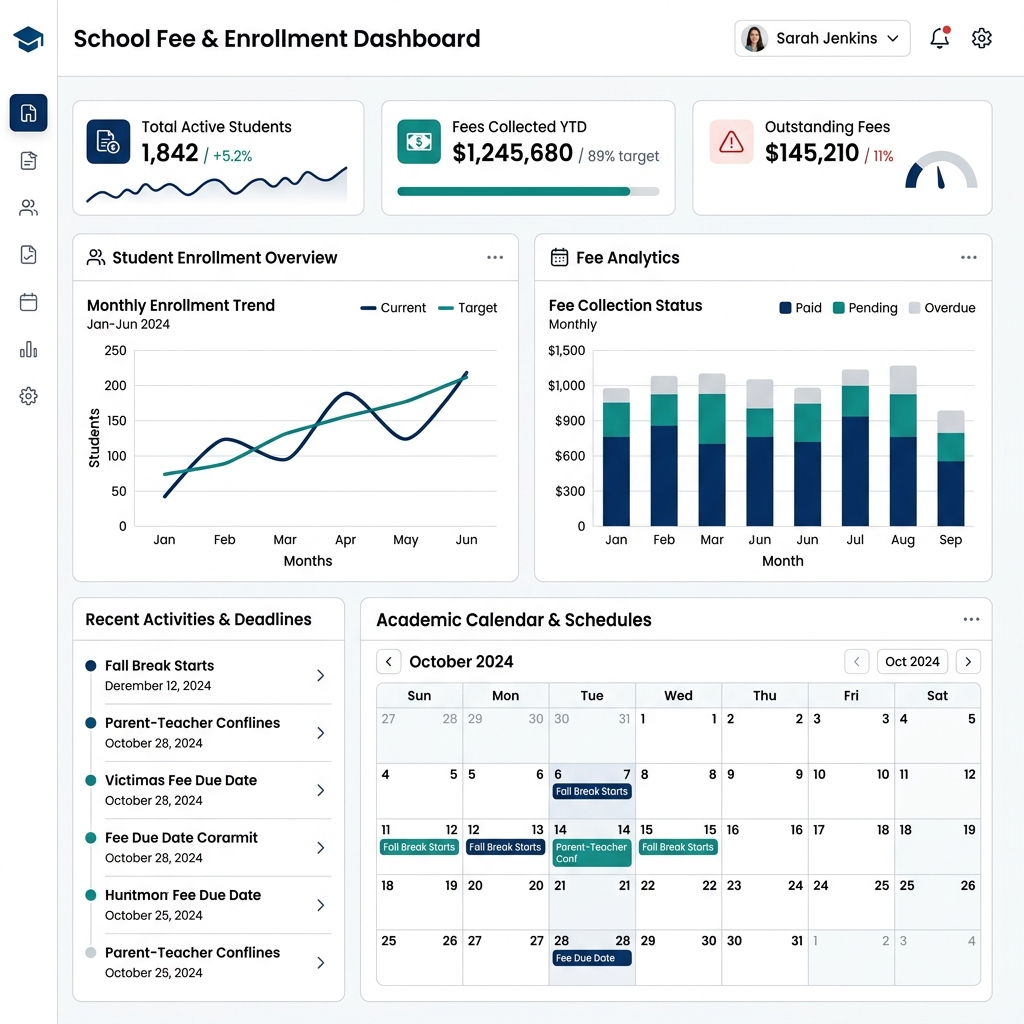Open Student Enrollment Overview more options
The width and height of the screenshot is (1024, 1024).
(x=495, y=257)
